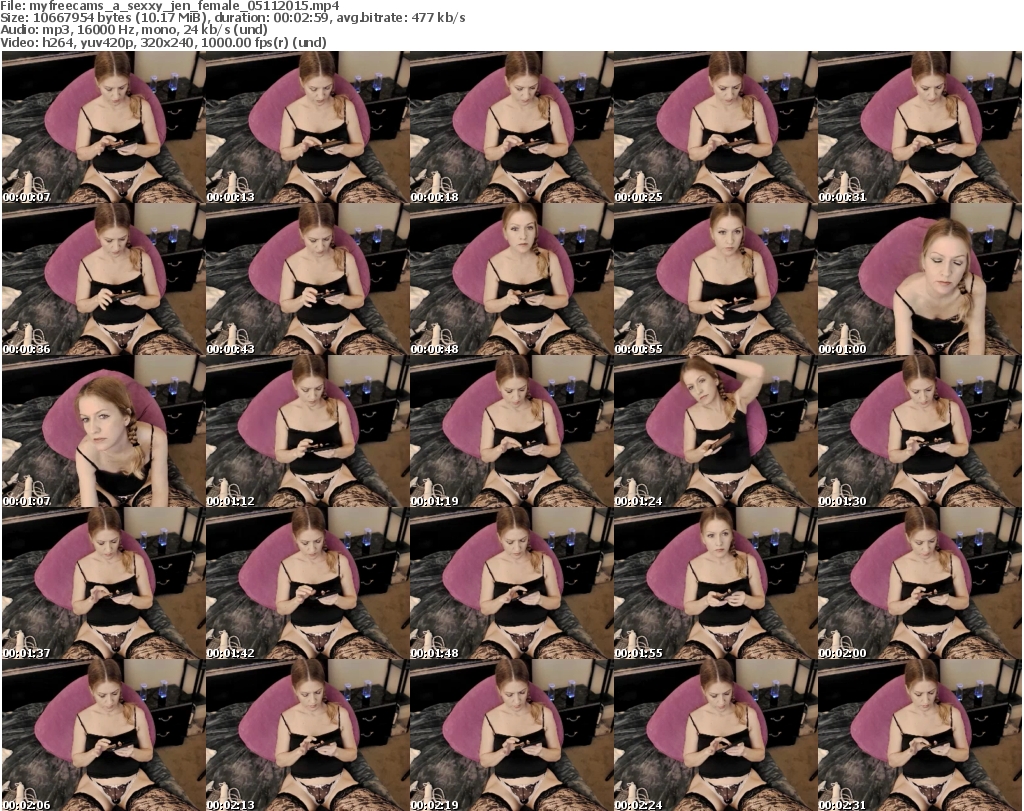Select the thumbnail stamped 00:00:13
Screen dimensions: 1024x811
point(307,127)
